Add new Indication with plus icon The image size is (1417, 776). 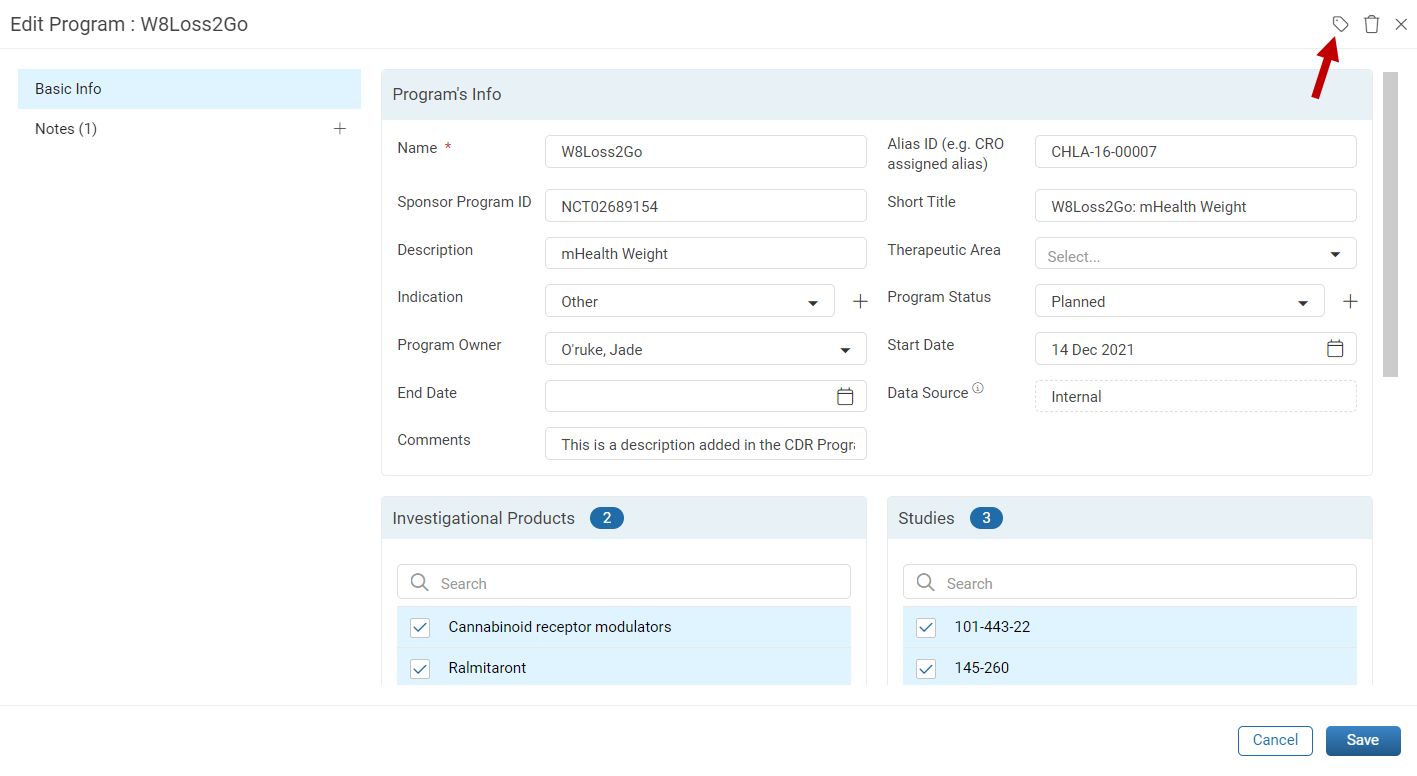(860, 301)
